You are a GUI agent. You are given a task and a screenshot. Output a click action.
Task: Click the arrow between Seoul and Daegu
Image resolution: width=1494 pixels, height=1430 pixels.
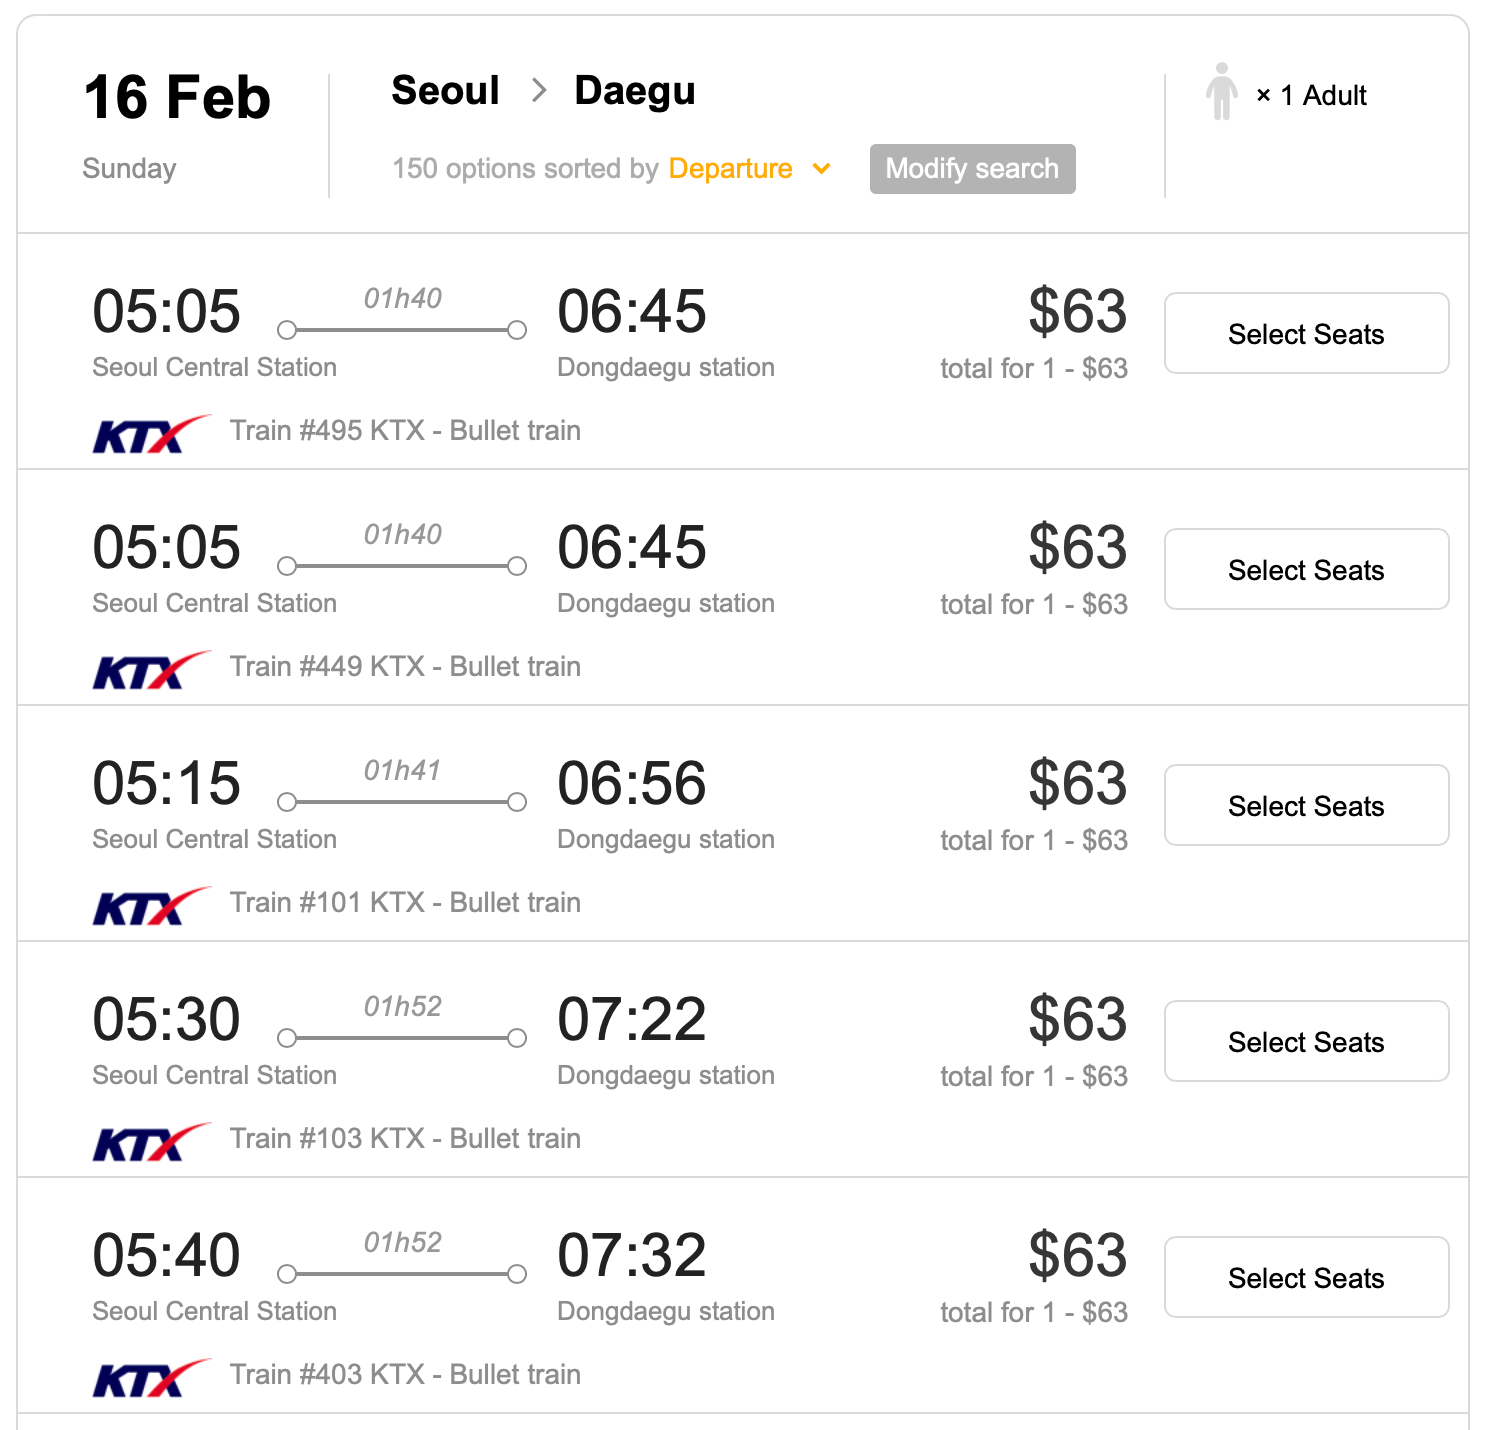(539, 91)
